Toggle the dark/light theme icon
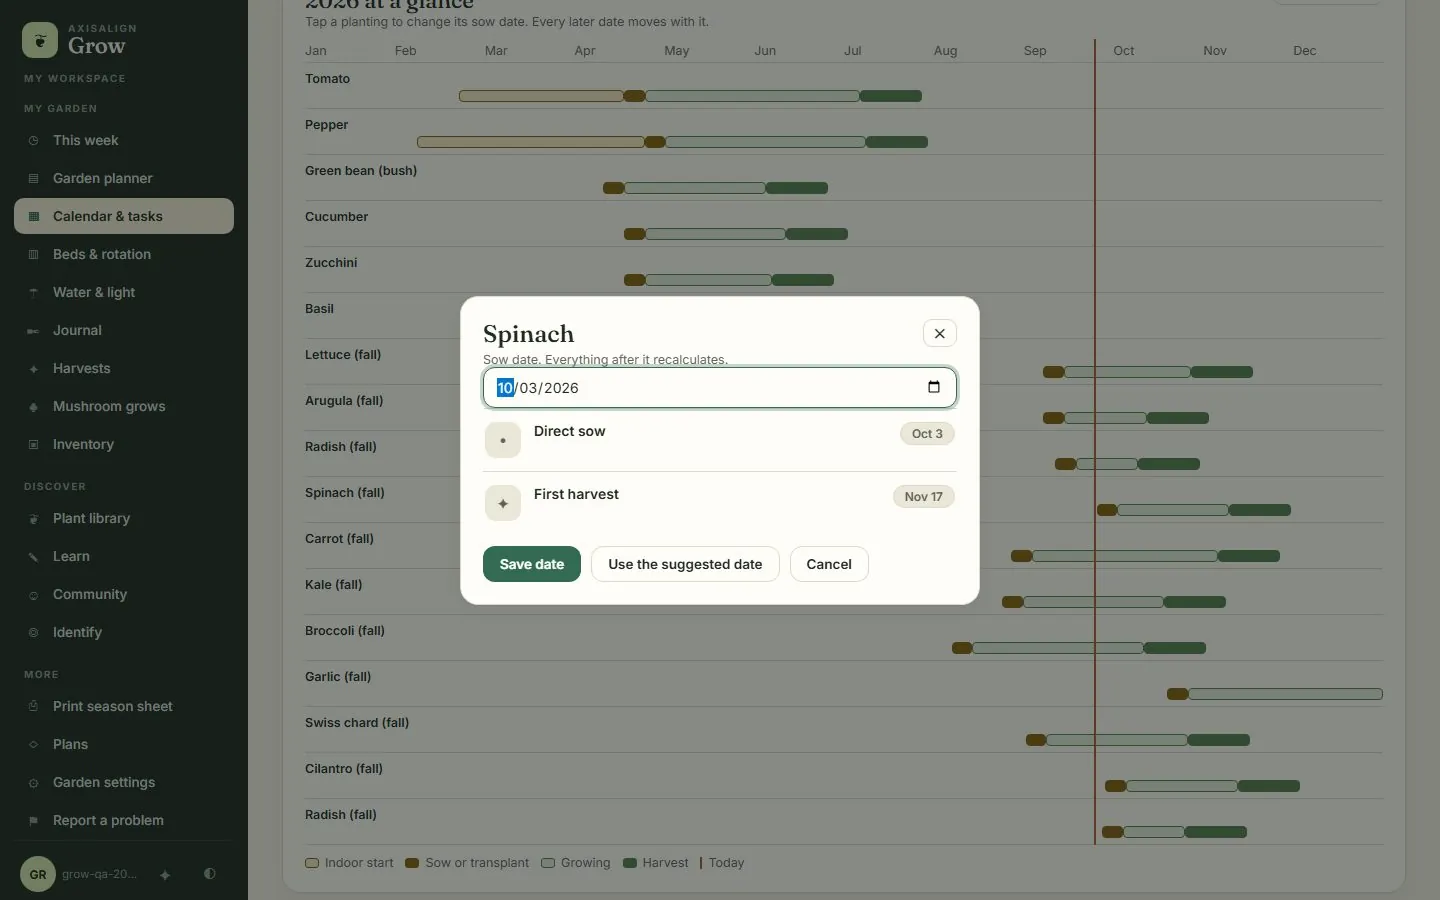This screenshot has width=1440, height=900. (x=209, y=874)
